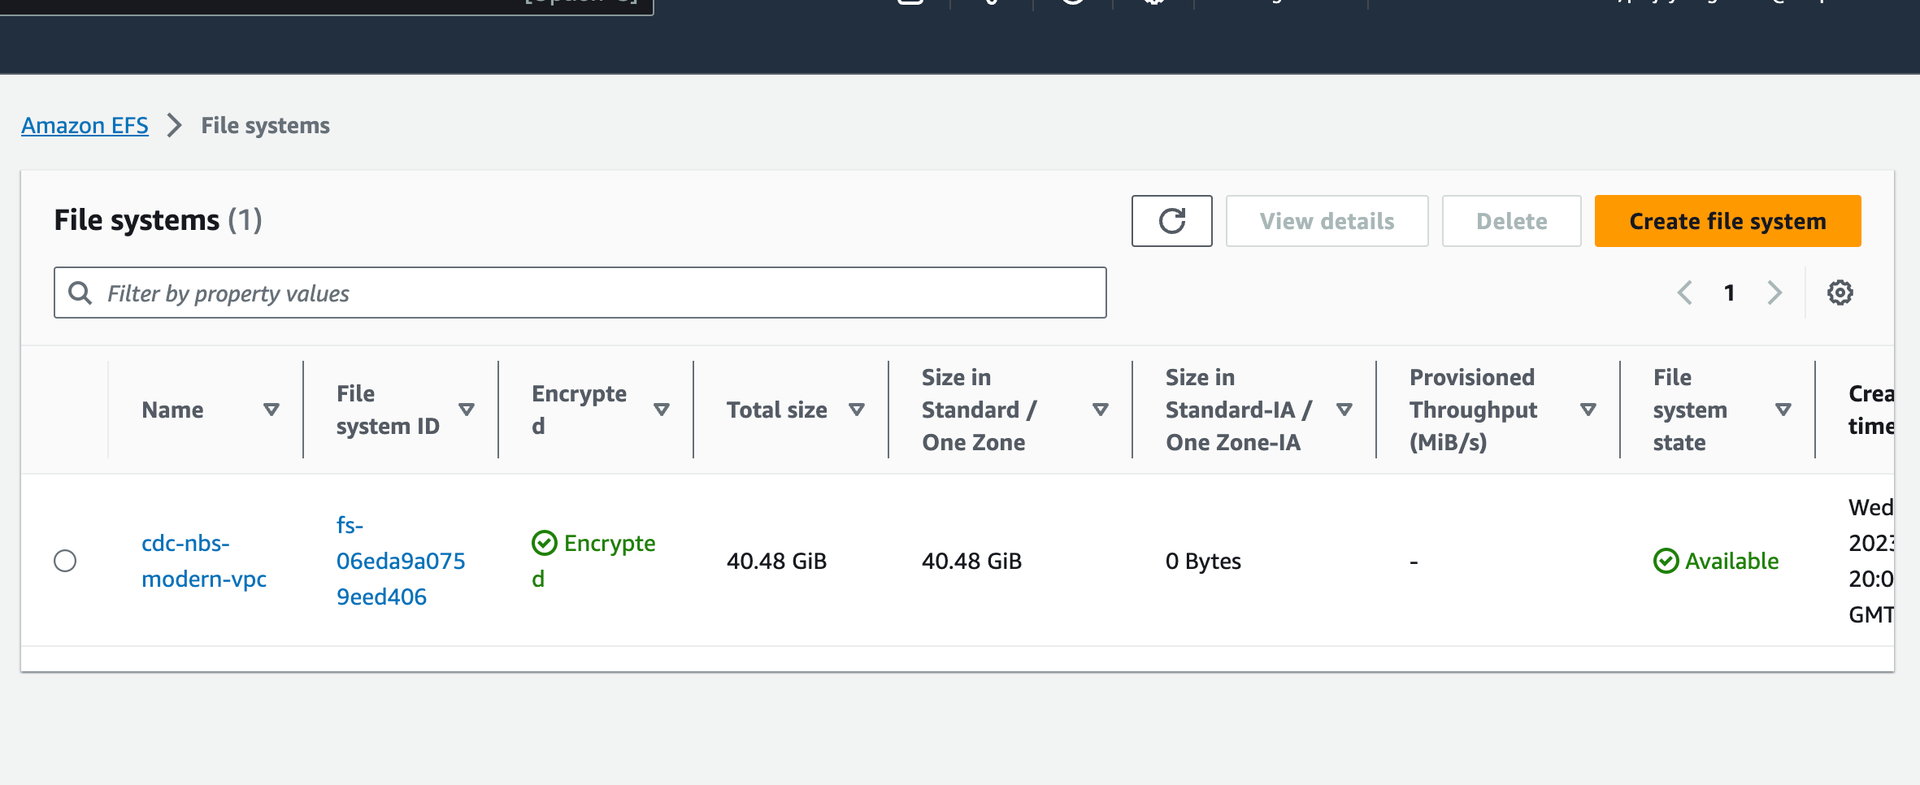1920x785 pixels.
Task: Click the refresh file systems icon
Action: coord(1171,221)
